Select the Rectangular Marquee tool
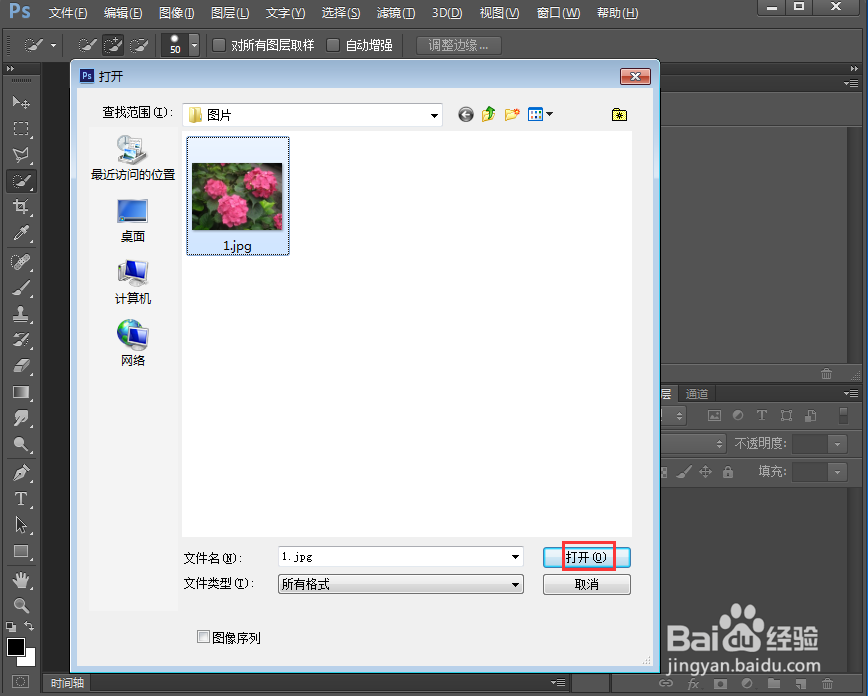Image resolution: width=868 pixels, height=696 pixels. point(21,128)
